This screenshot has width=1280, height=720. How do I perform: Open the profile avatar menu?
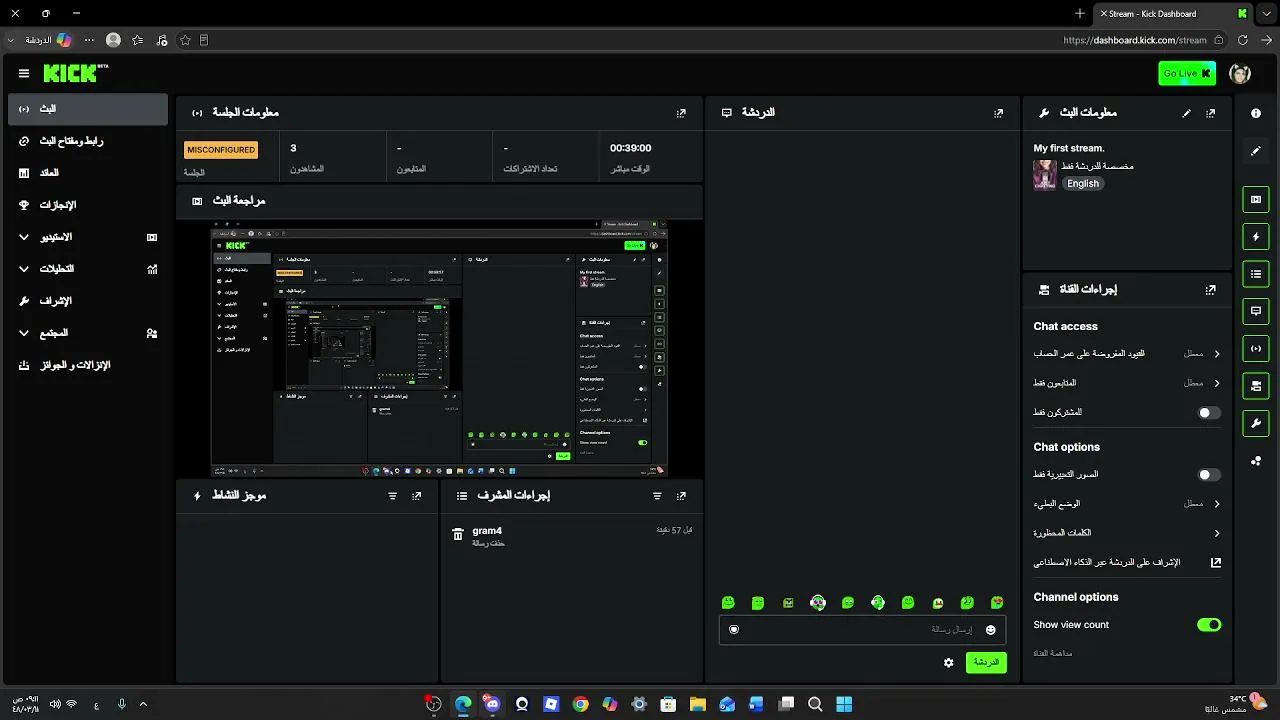(1240, 73)
